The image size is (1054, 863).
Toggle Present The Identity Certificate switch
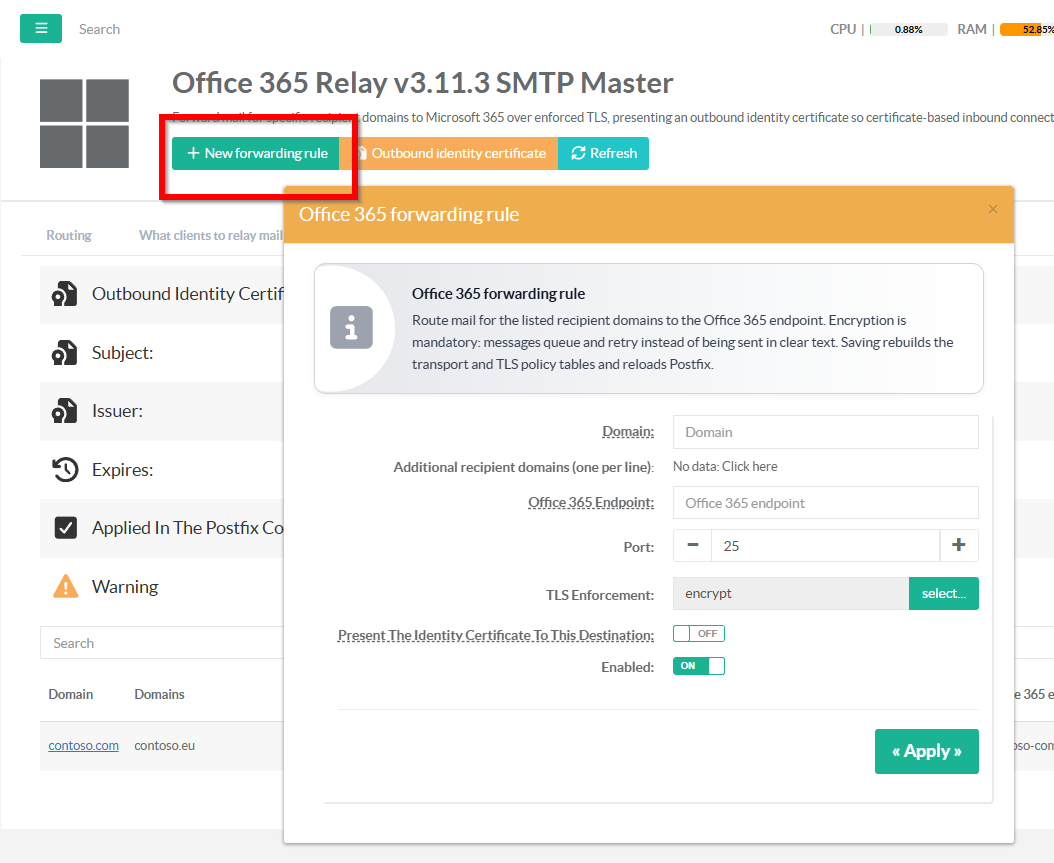click(698, 634)
